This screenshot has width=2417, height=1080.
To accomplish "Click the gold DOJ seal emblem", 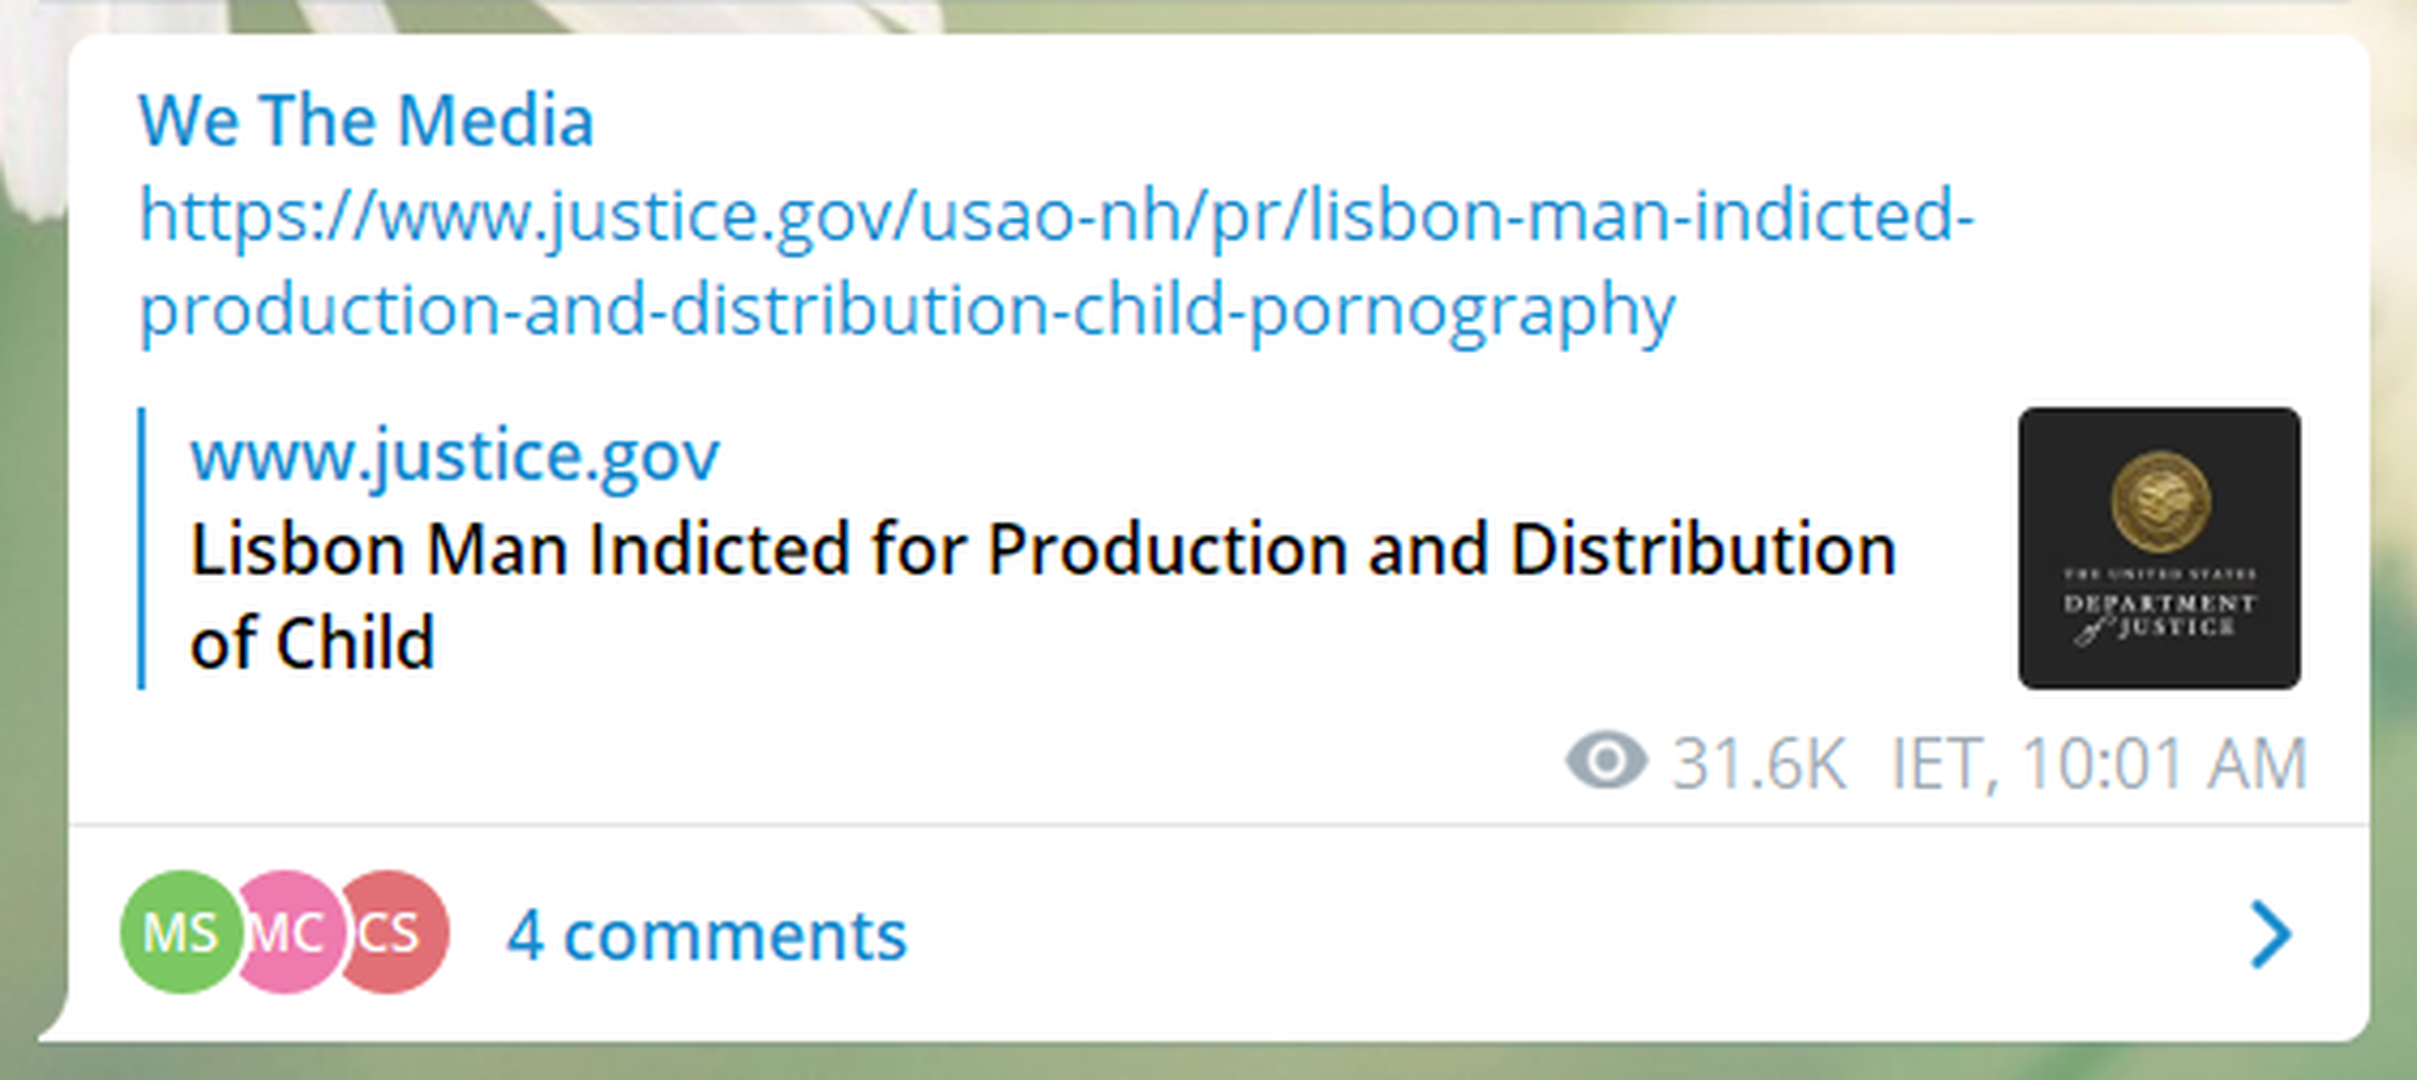I will [x=2159, y=502].
